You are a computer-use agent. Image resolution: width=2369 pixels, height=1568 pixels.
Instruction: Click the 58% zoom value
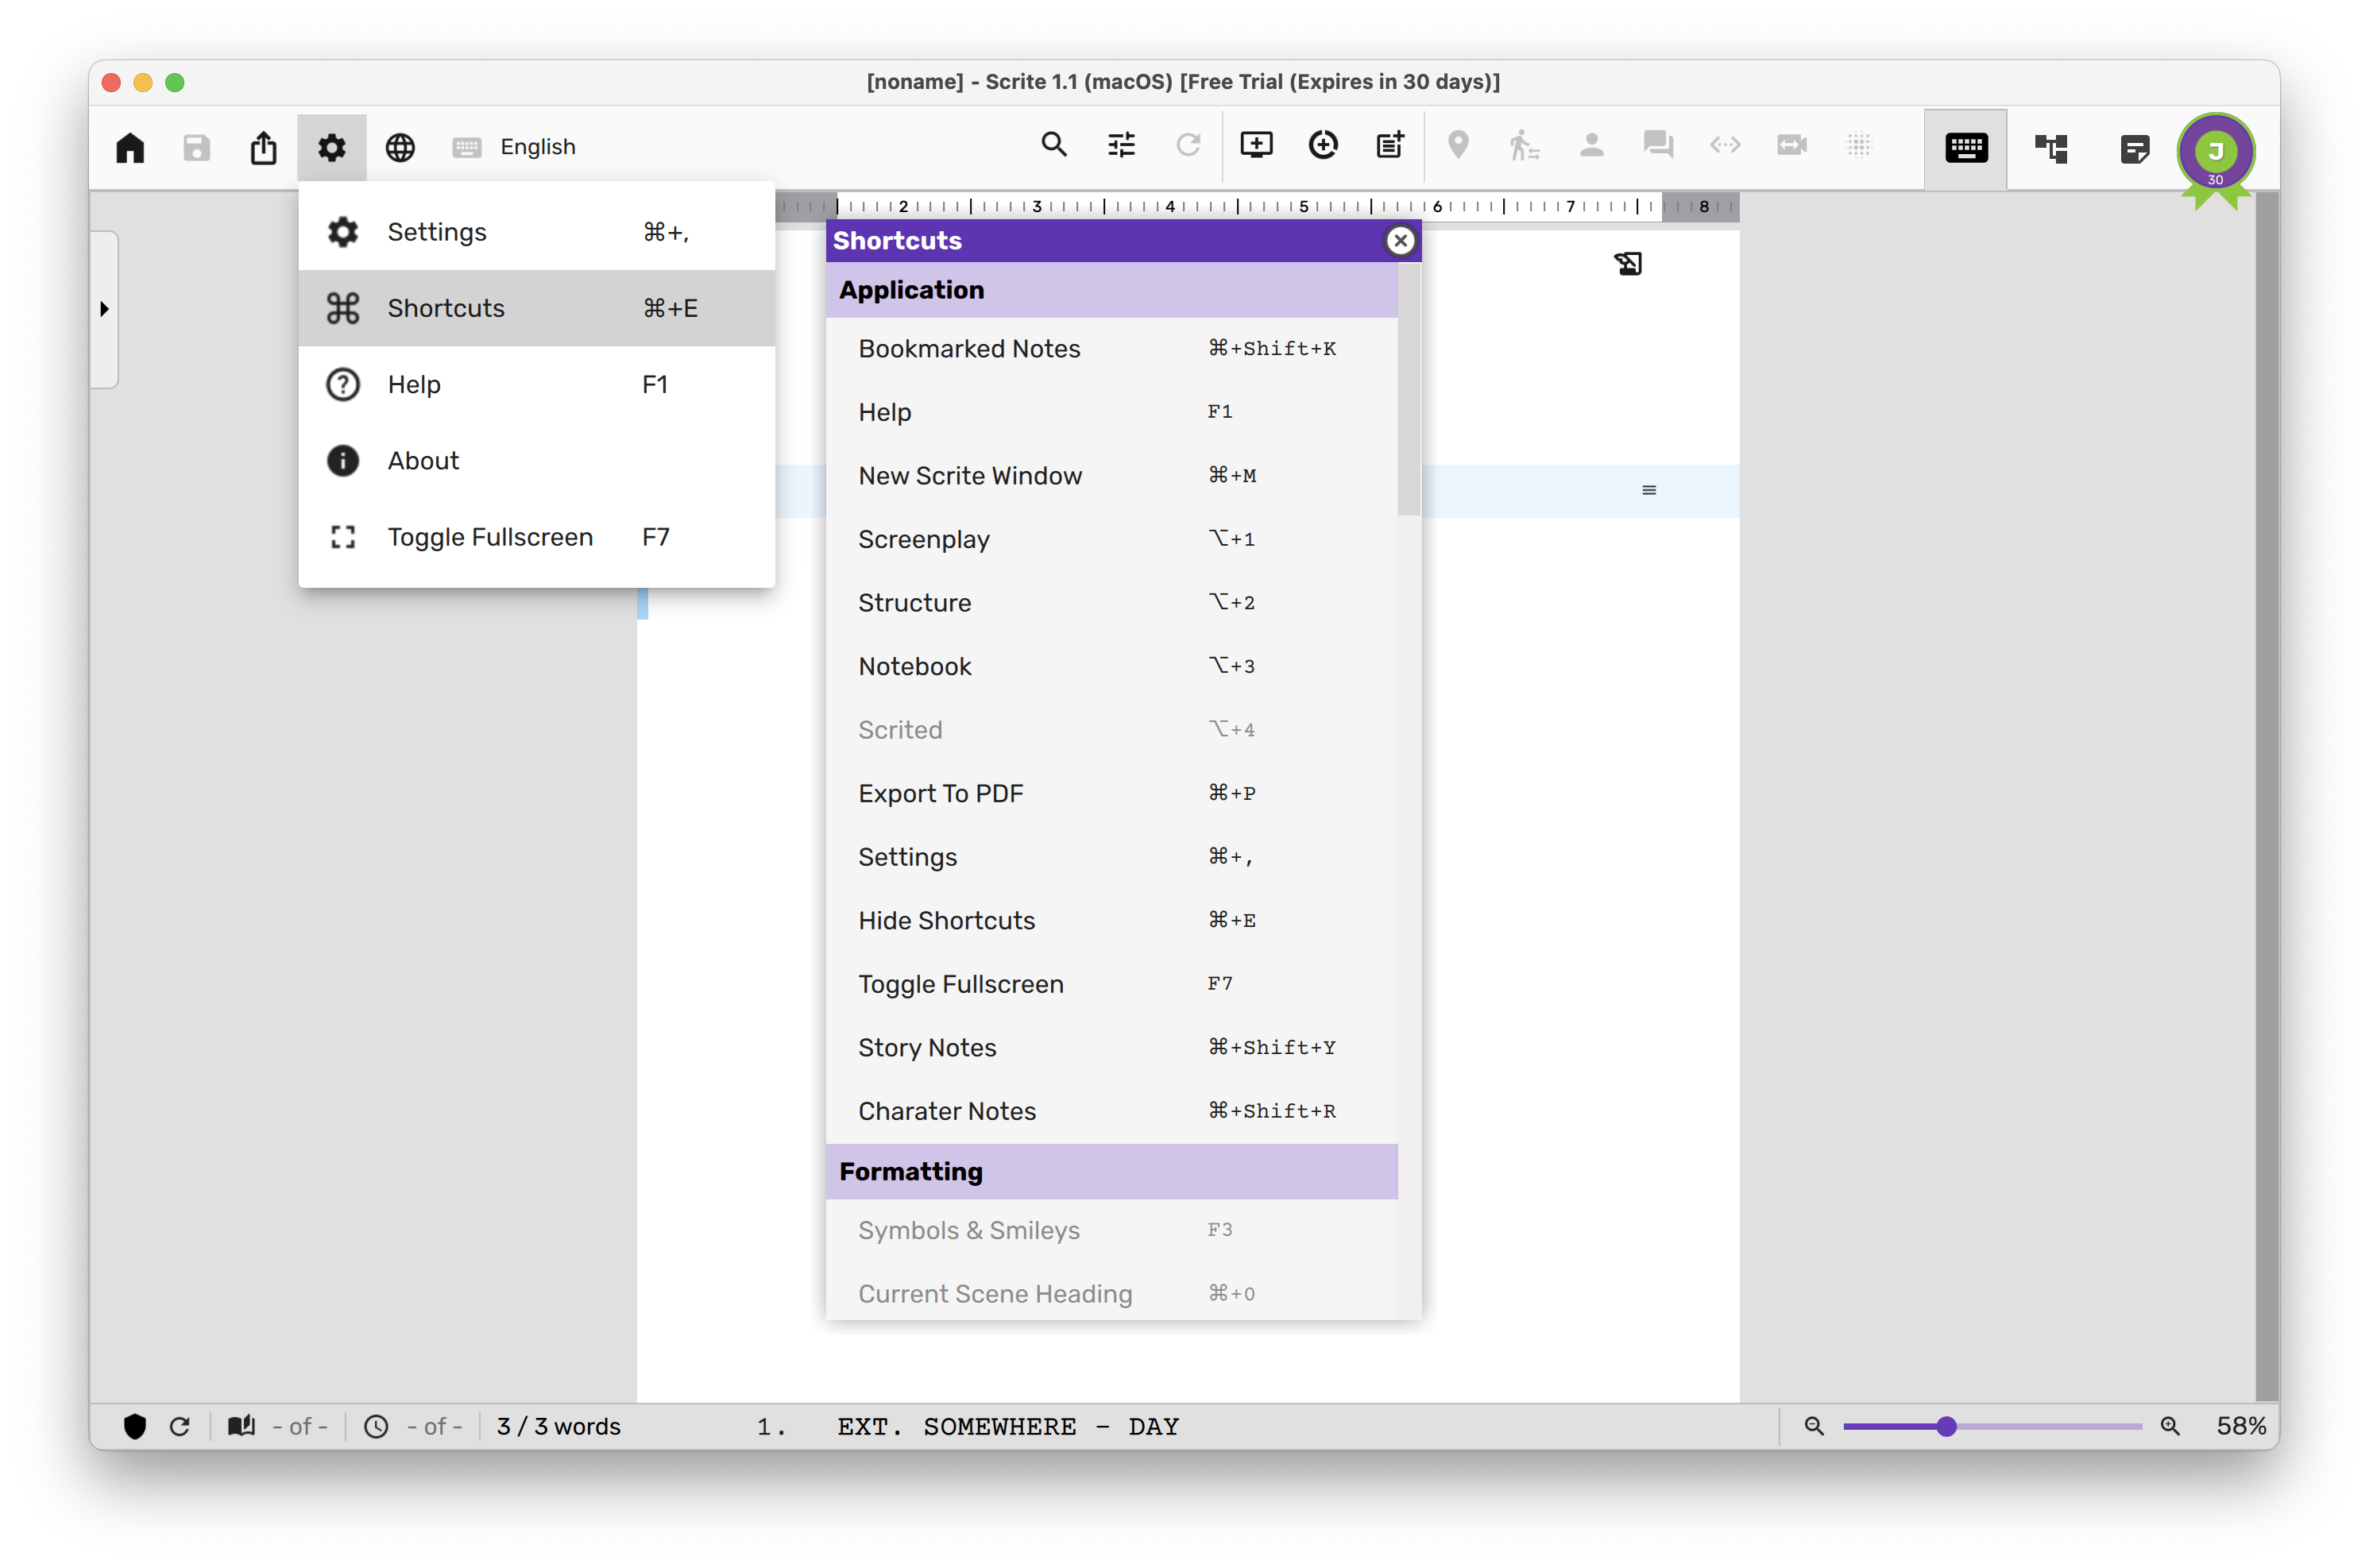[2241, 1427]
